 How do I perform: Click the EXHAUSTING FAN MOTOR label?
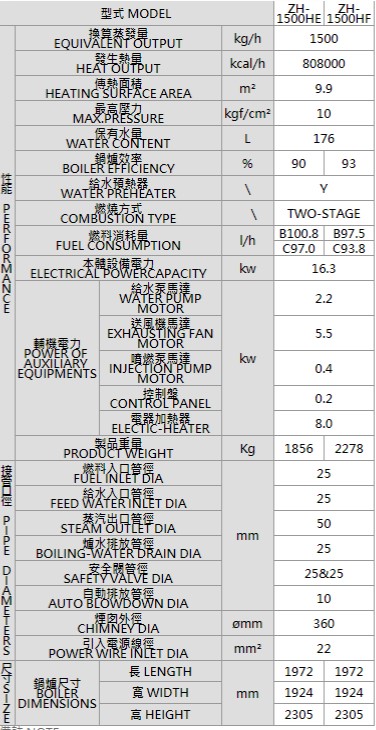pyautogui.click(x=160, y=333)
